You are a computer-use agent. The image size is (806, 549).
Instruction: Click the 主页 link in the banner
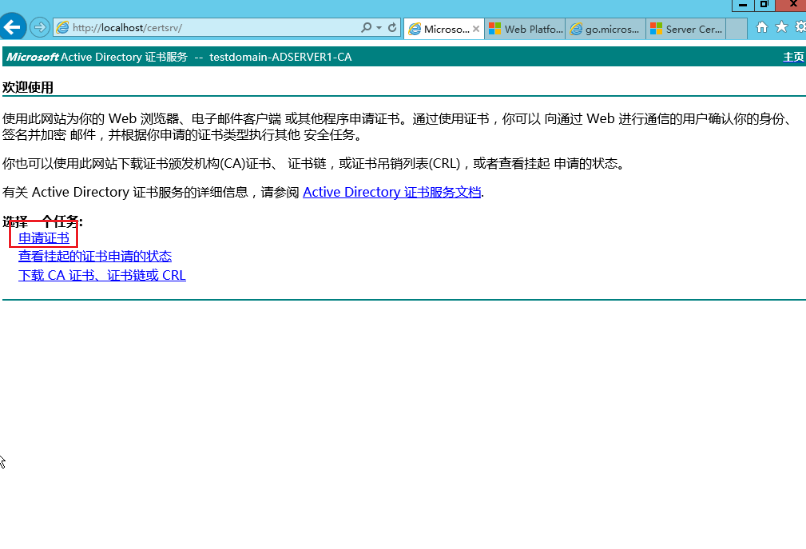click(x=794, y=57)
